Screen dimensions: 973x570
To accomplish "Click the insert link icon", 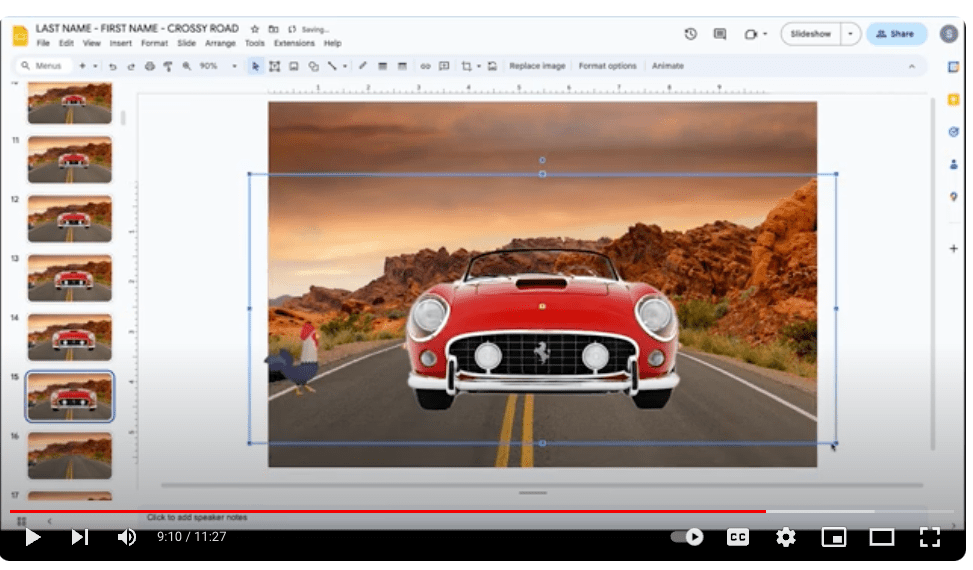I will 425,66.
